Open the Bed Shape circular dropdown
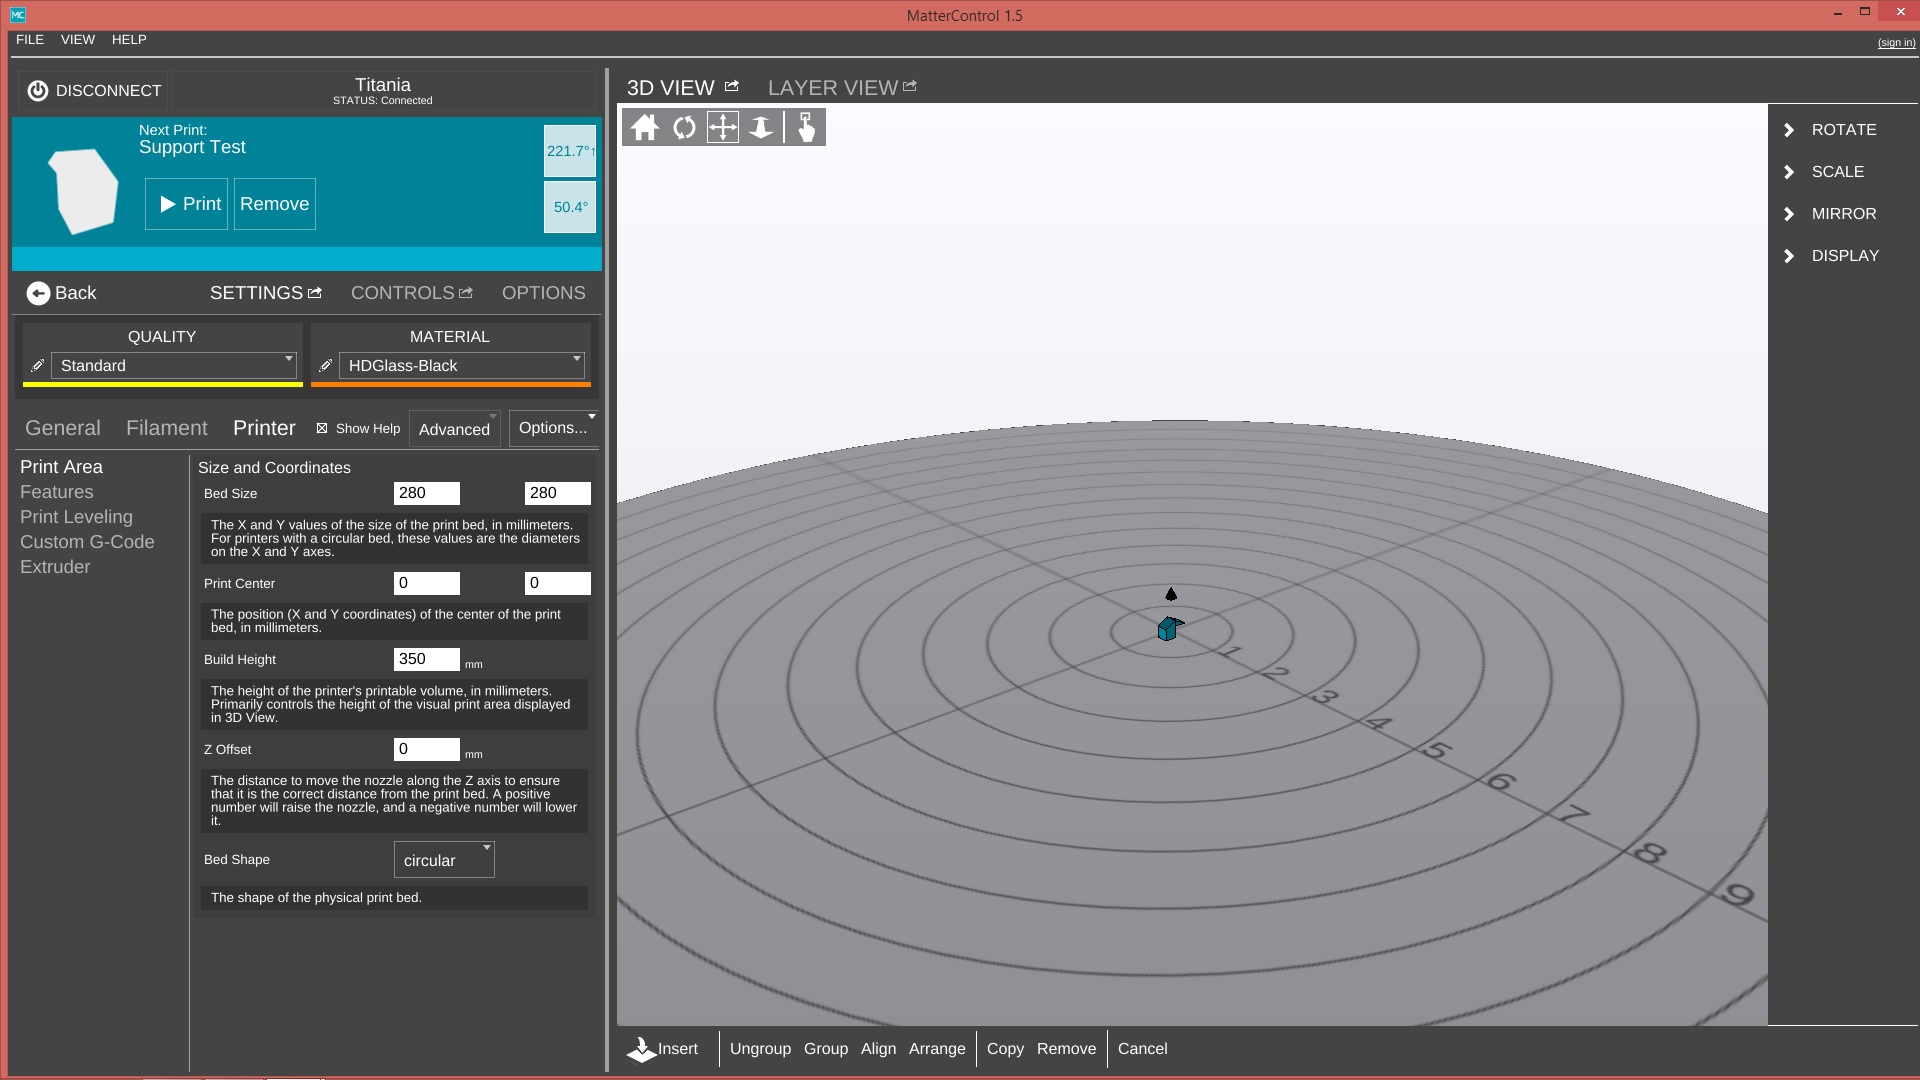The width and height of the screenshot is (1920, 1080). click(x=444, y=860)
